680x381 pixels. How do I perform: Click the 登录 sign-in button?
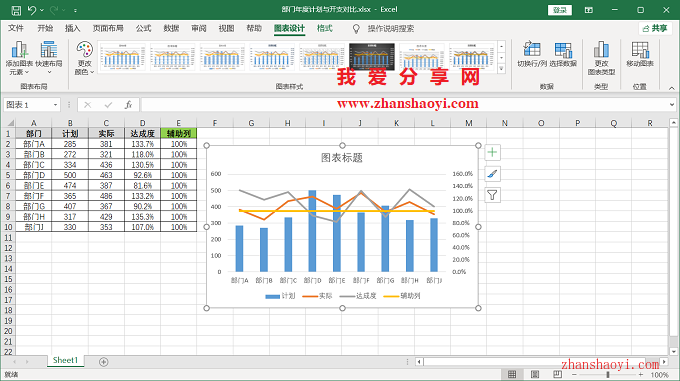click(x=560, y=10)
